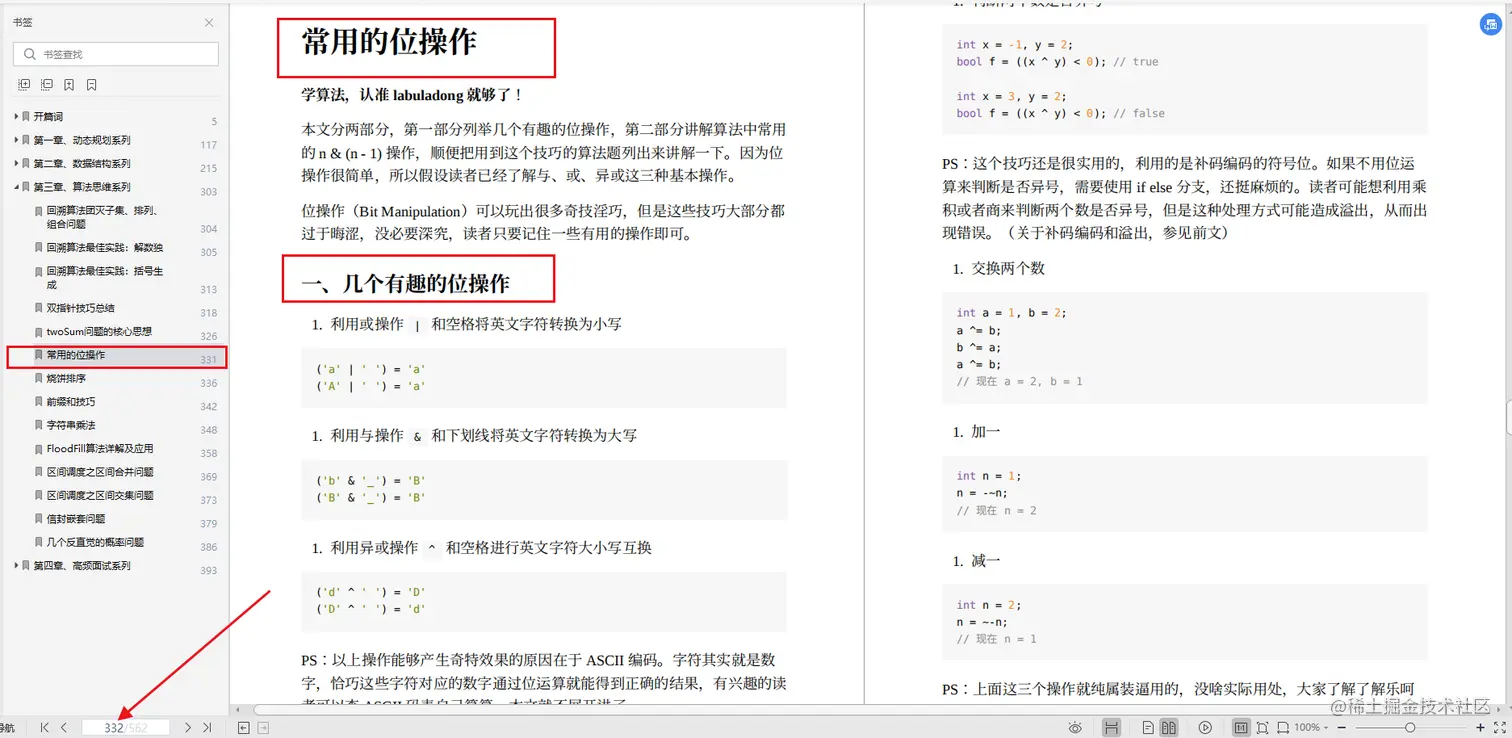Image resolution: width=1512 pixels, height=738 pixels.
Task: Activate the eye-protection reading mode
Action: tap(1076, 727)
